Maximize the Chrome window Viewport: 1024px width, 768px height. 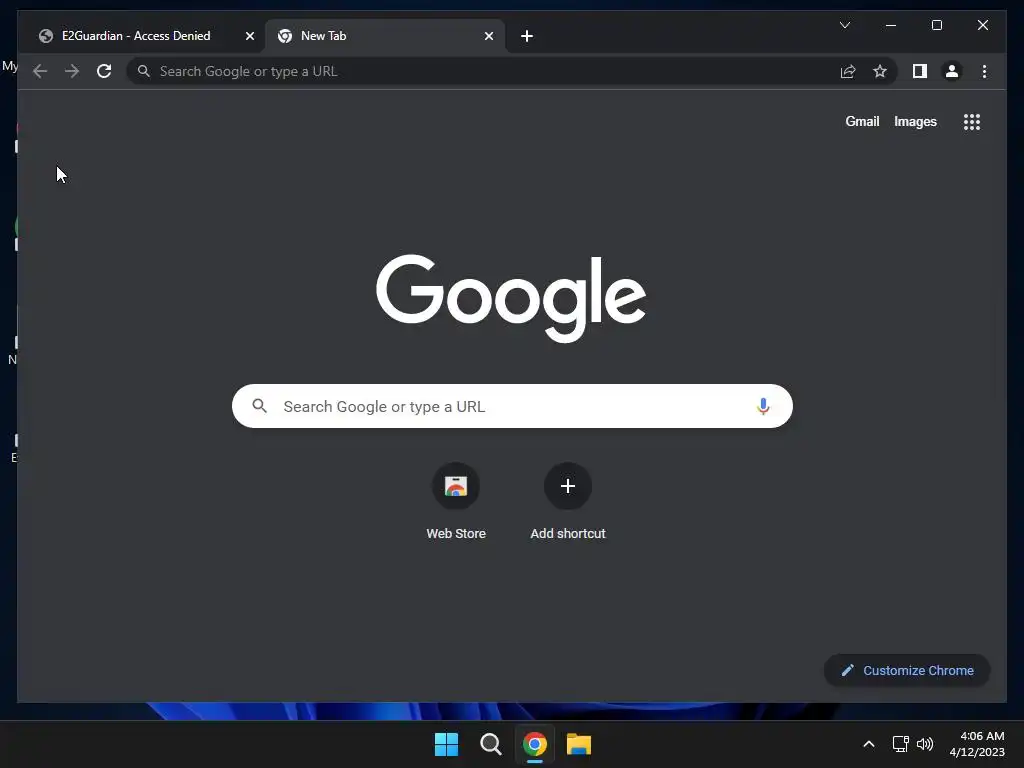pyautogui.click(x=936, y=25)
